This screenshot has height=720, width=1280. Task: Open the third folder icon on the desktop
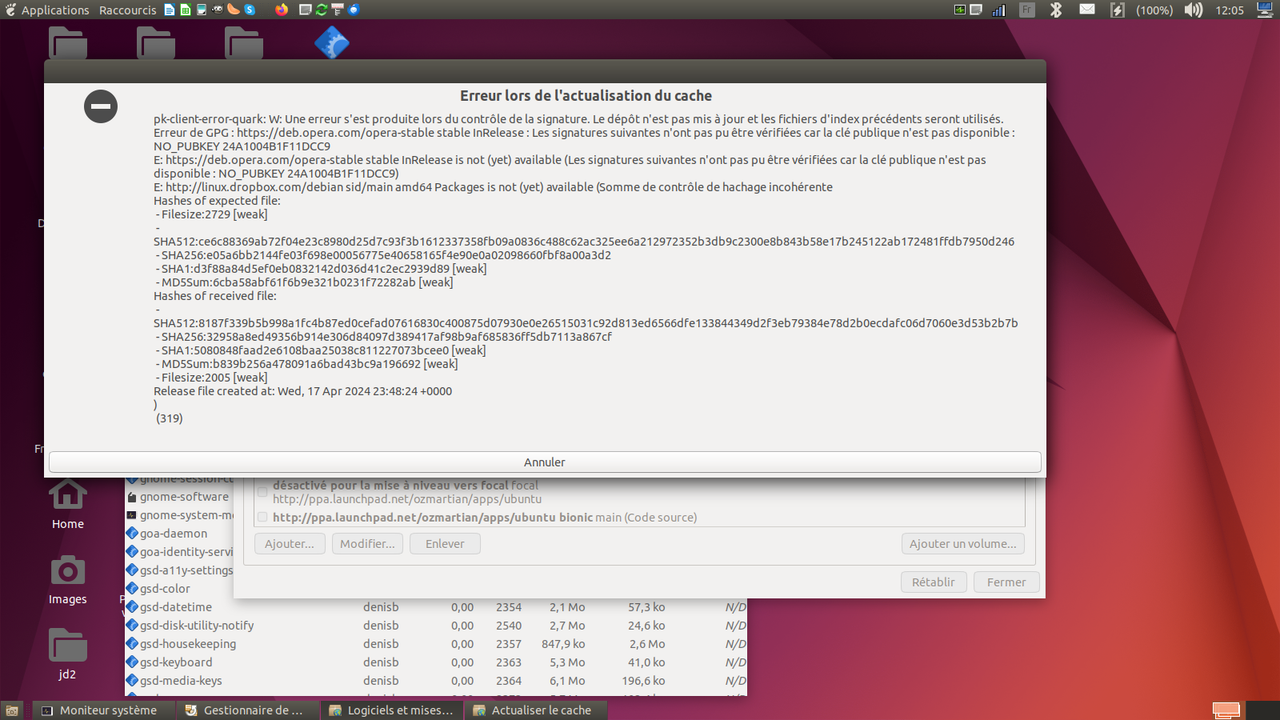244,42
